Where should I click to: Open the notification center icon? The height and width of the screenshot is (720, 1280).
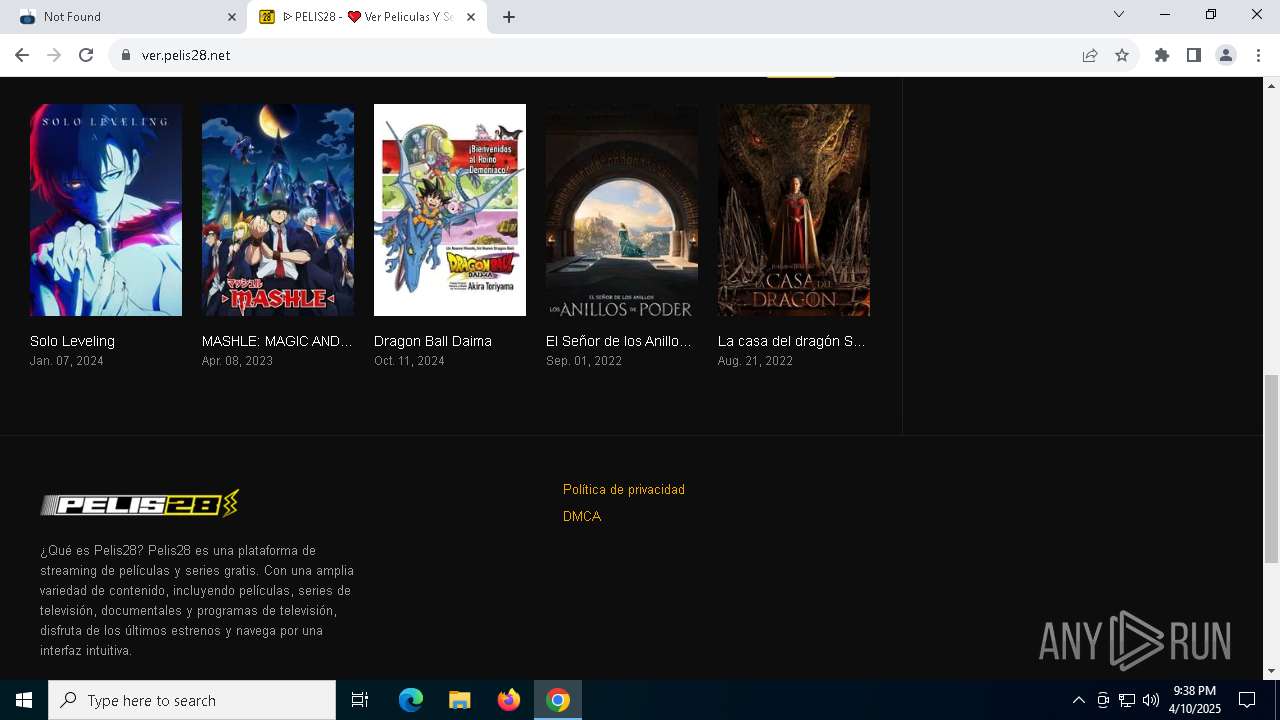coord(1247,700)
